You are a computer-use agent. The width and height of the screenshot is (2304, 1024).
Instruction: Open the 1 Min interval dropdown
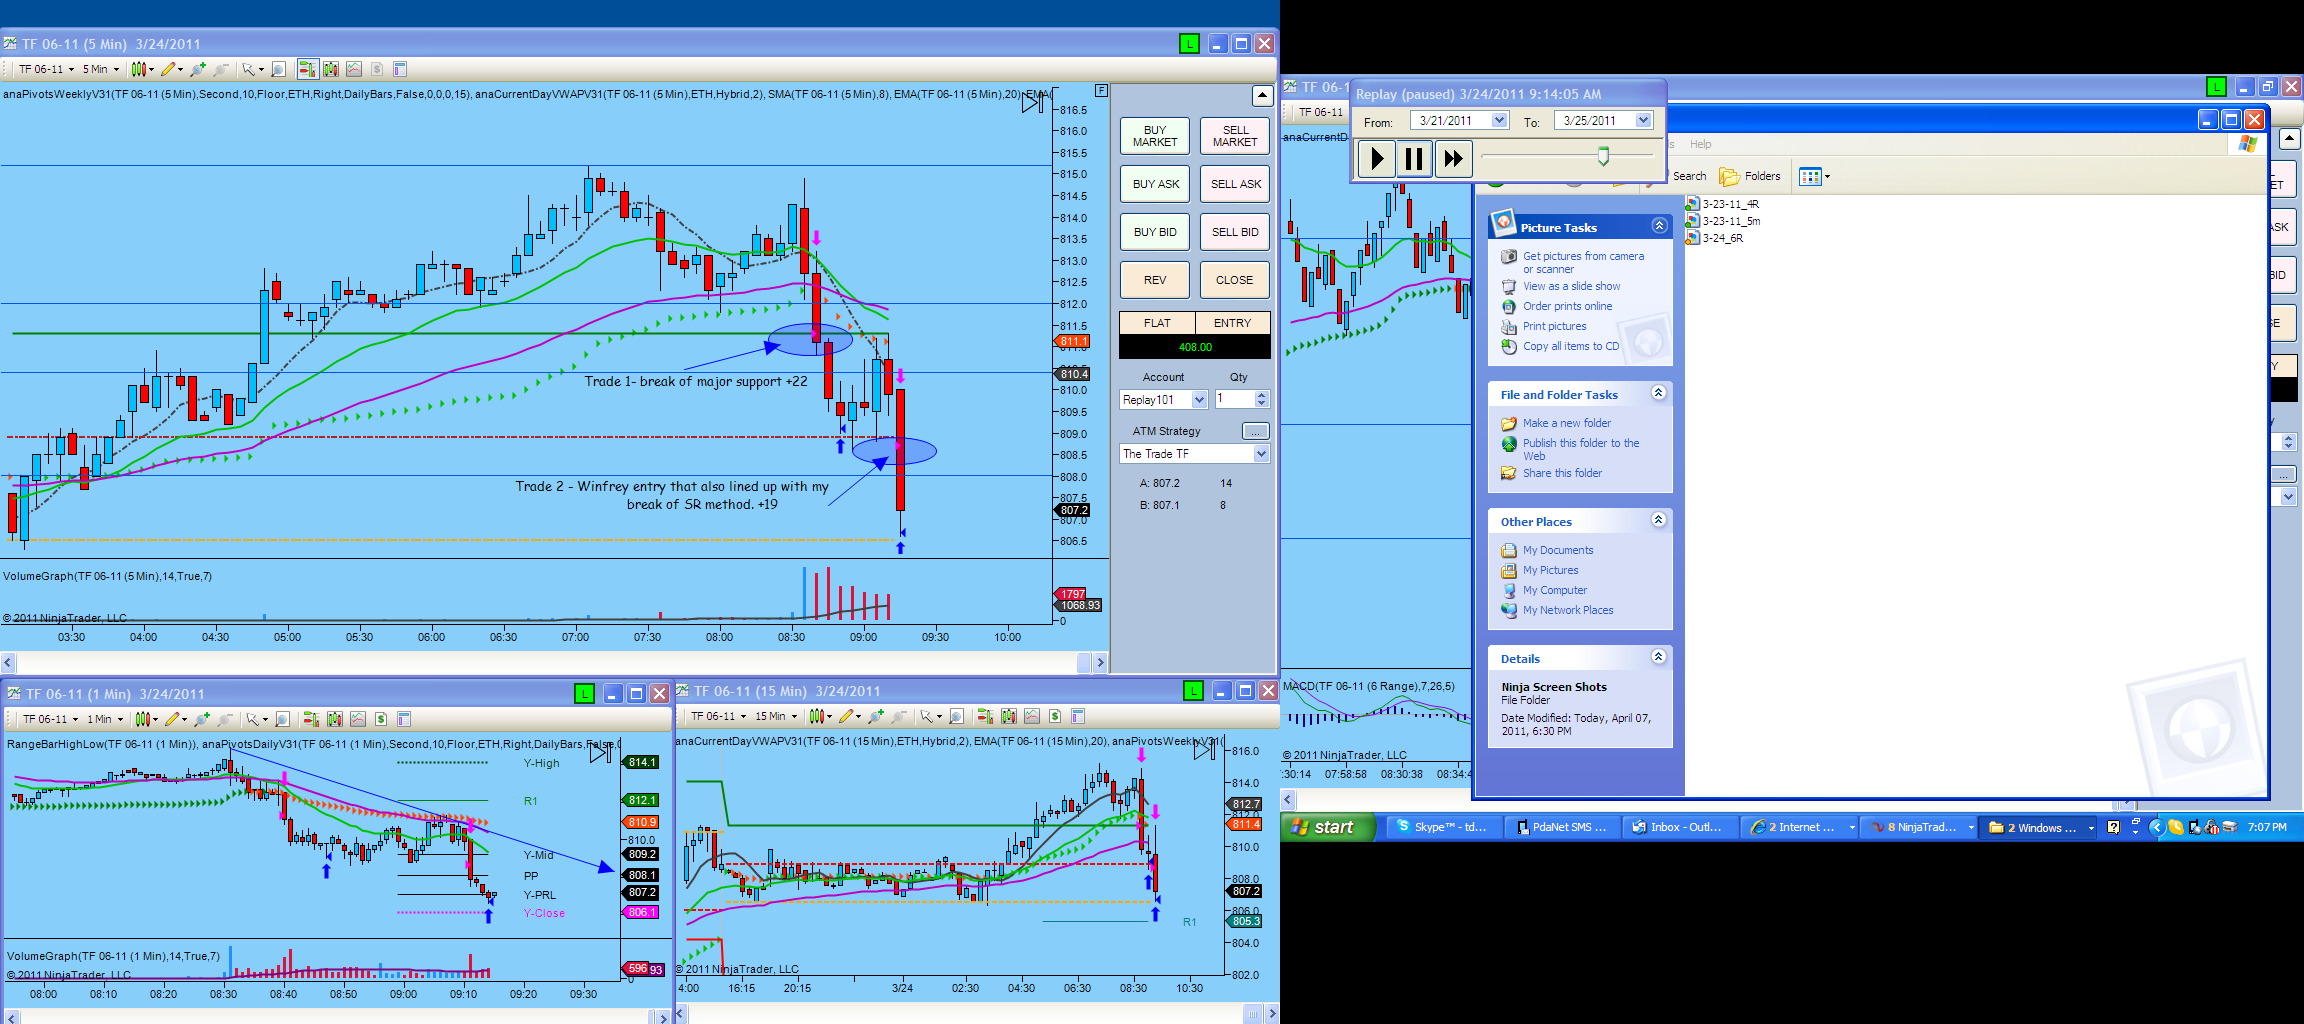point(104,719)
